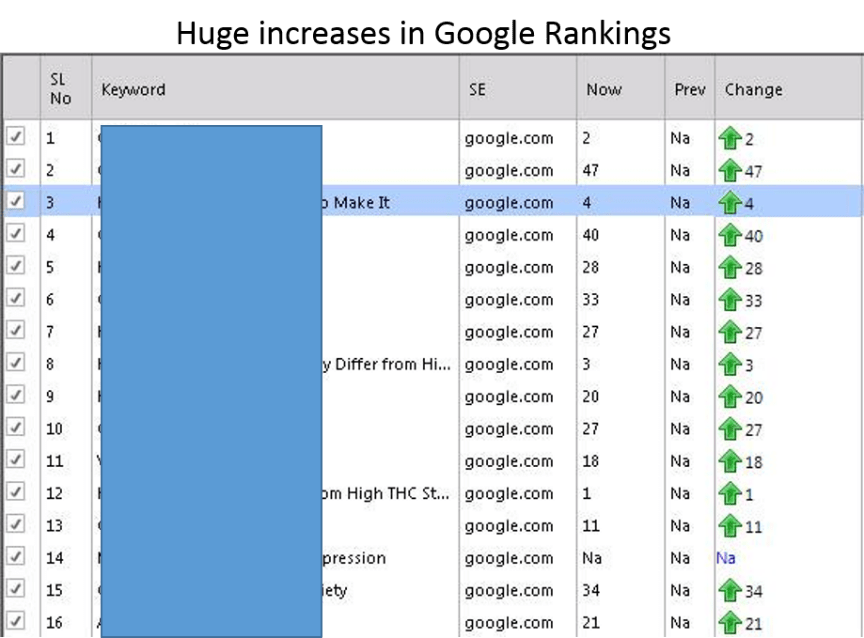Screen dimensions: 864x638
Task: Sort by the Prev column header
Action: [689, 87]
